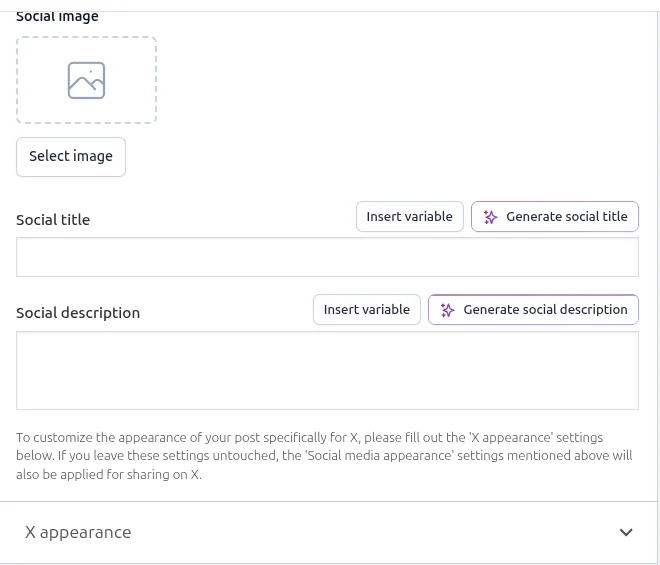Click sparkle icon on Generate social description
Screen dimensions: 660x565
click(447, 310)
